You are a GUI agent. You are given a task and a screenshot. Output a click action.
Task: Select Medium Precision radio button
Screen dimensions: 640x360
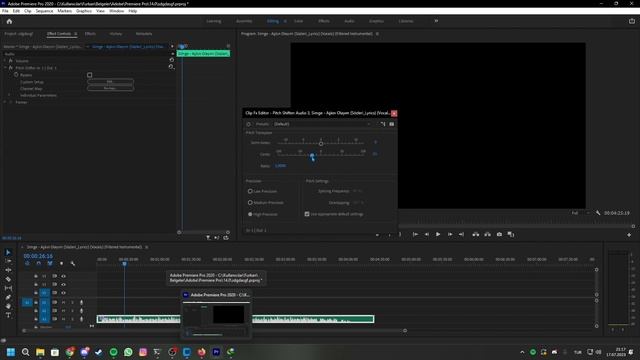coord(250,202)
